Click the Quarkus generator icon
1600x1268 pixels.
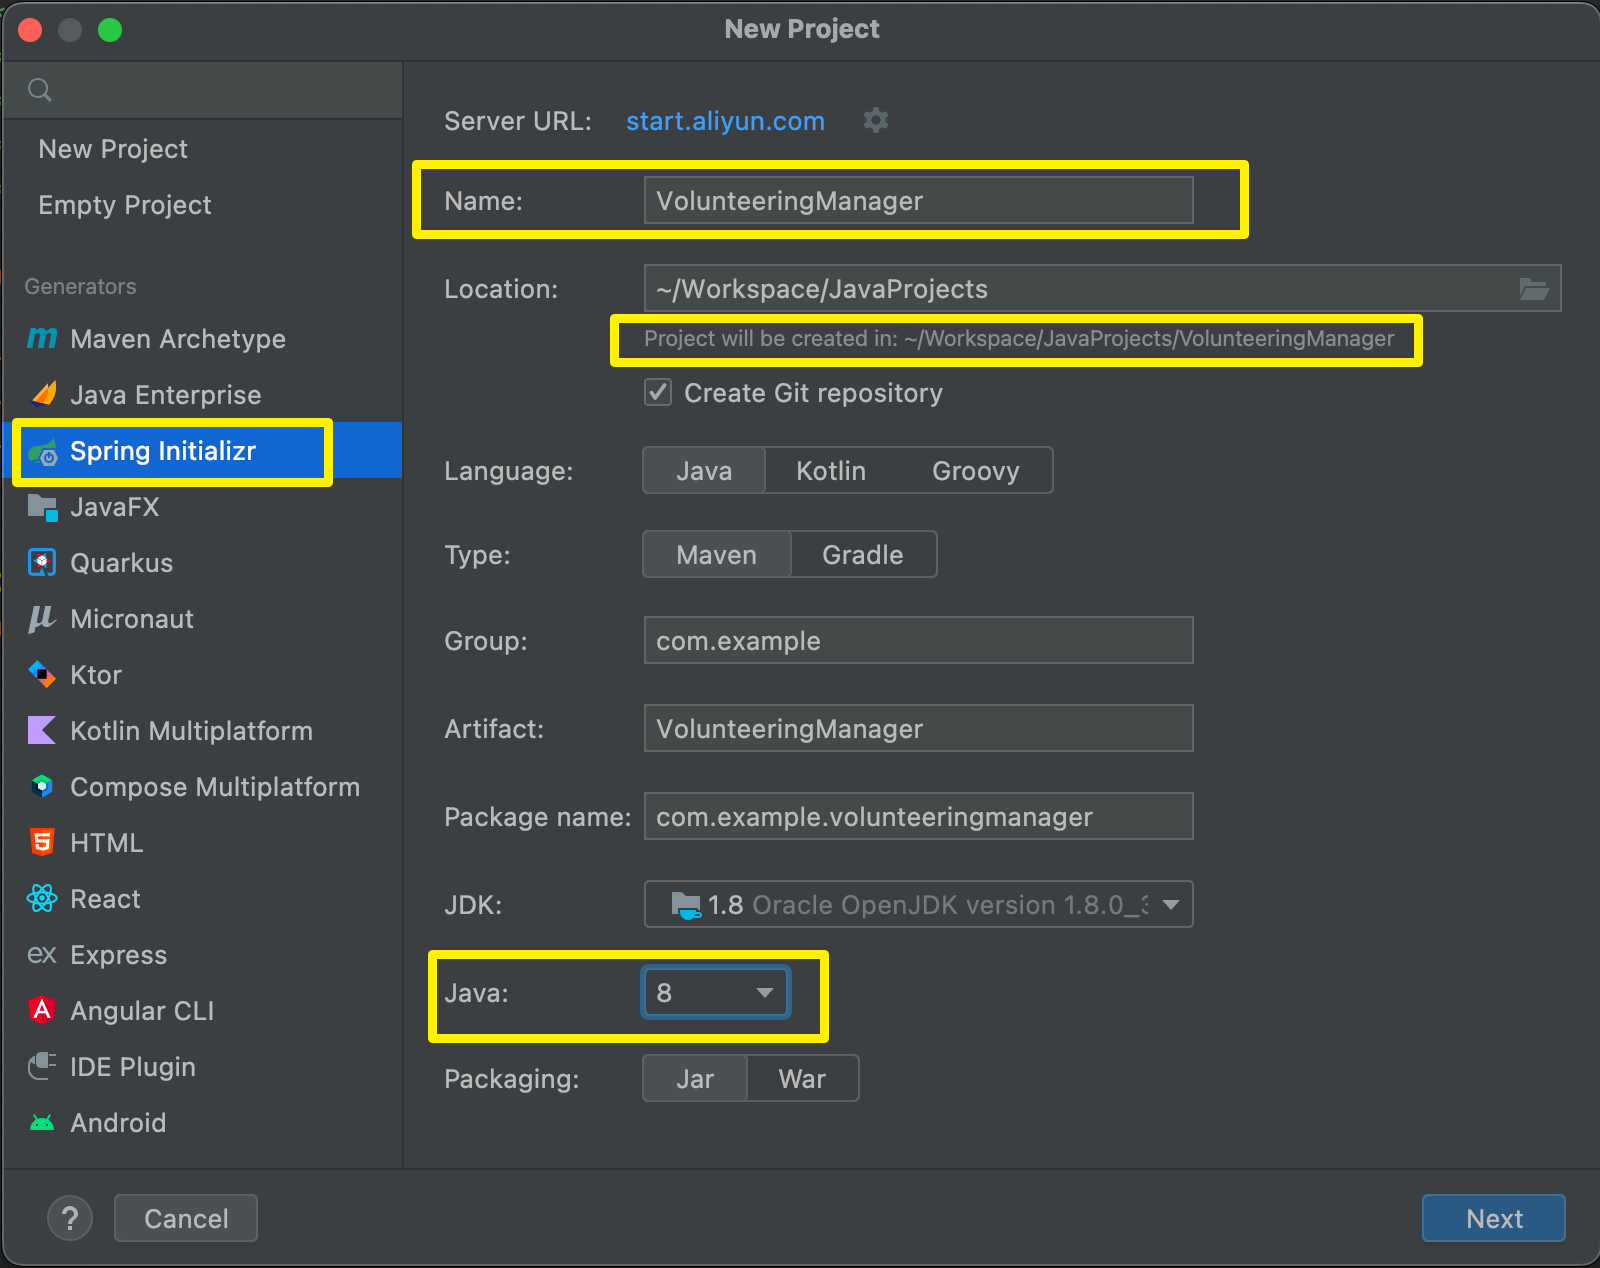(42, 563)
